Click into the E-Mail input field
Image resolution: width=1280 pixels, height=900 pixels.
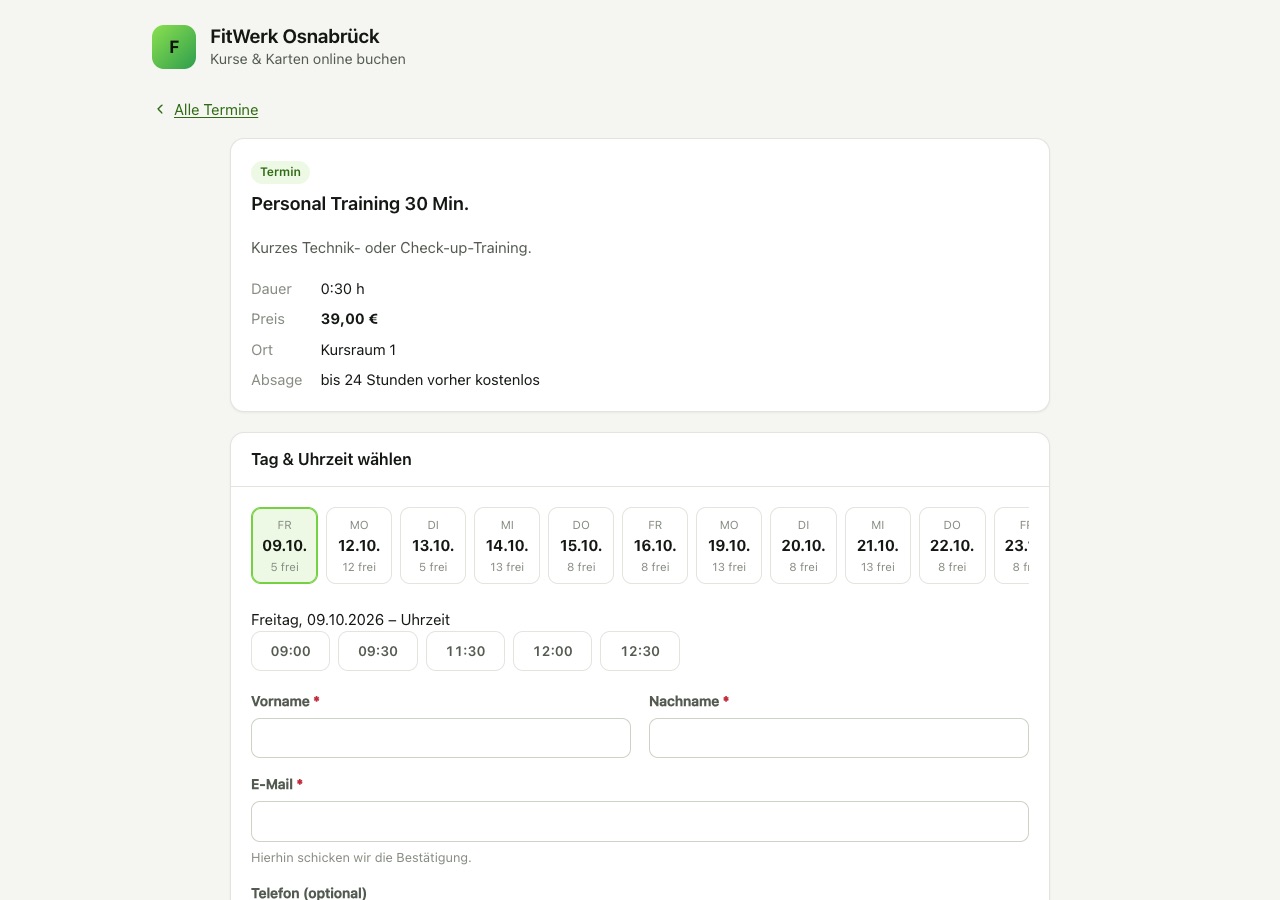pos(640,821)
